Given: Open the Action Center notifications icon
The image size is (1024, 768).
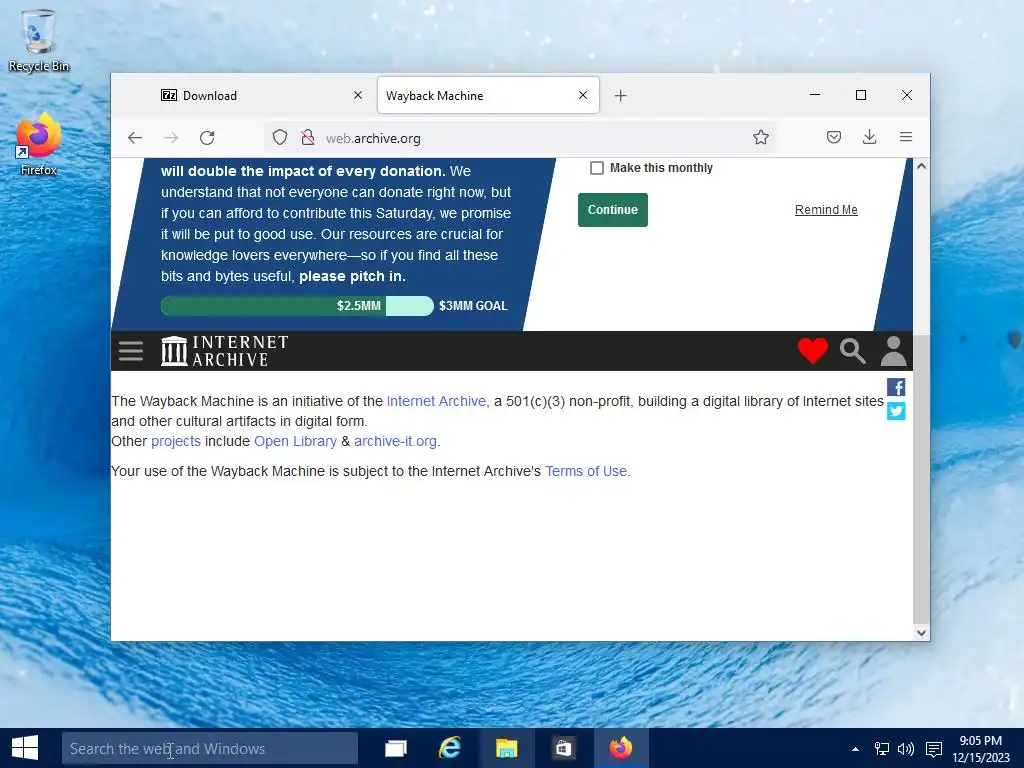Looking at the screenshot, I should click(934, 749).
